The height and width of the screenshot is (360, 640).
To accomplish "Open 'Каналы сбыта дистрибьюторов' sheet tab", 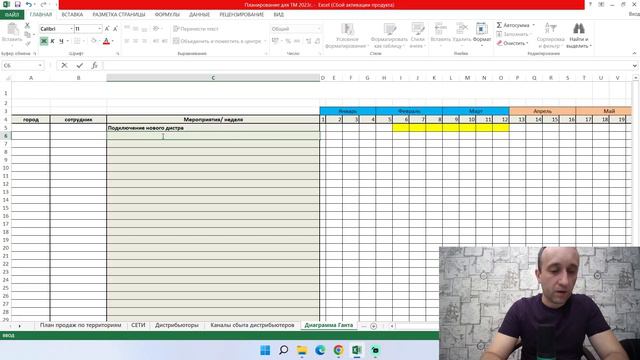I will (252, 325).
